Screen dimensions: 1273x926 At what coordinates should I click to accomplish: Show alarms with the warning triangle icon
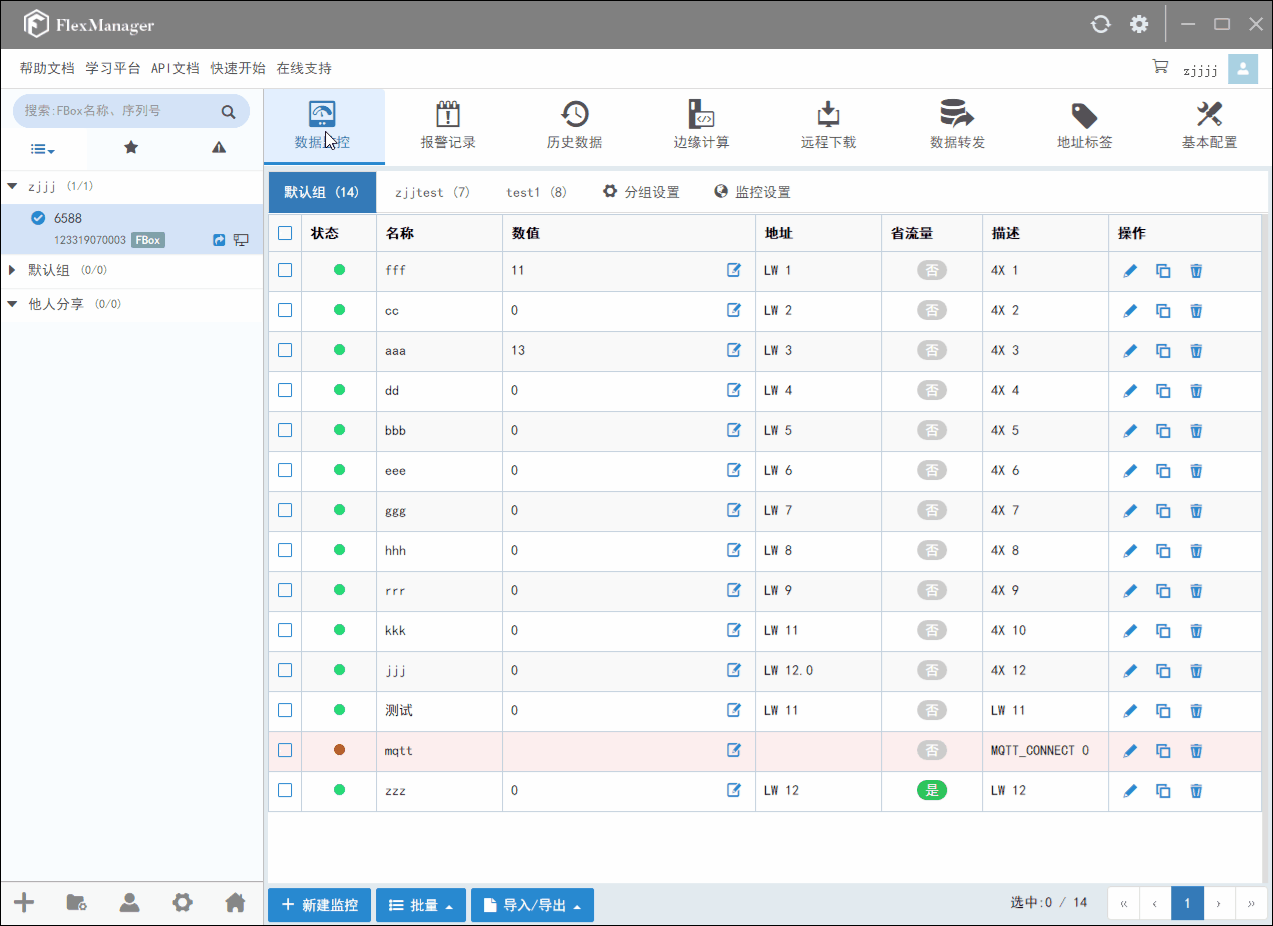(x=219, y=148)
